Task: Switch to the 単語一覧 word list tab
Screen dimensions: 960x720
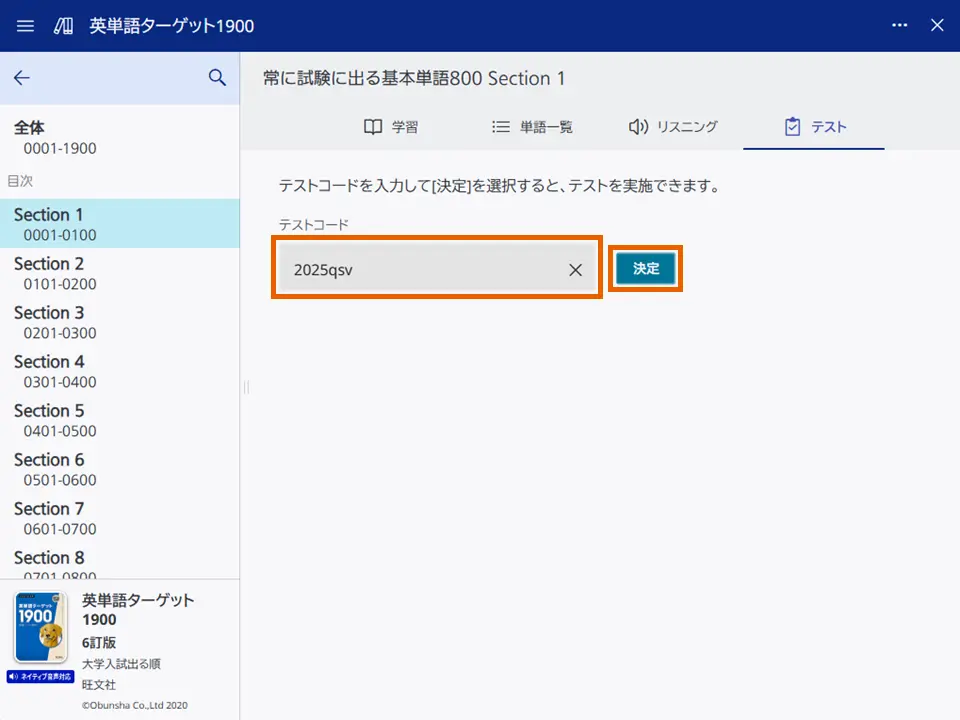Action: click(540, 126)
